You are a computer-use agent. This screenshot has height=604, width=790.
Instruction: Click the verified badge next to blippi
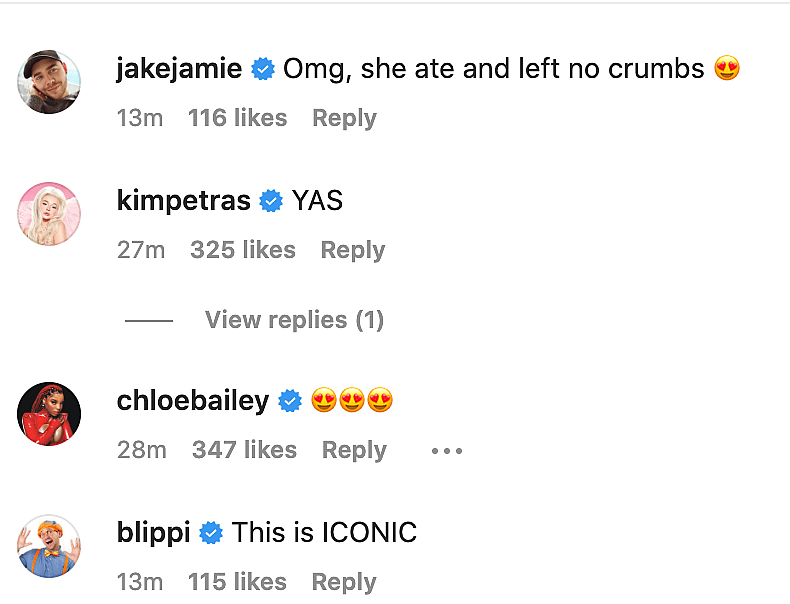(211, 533)
